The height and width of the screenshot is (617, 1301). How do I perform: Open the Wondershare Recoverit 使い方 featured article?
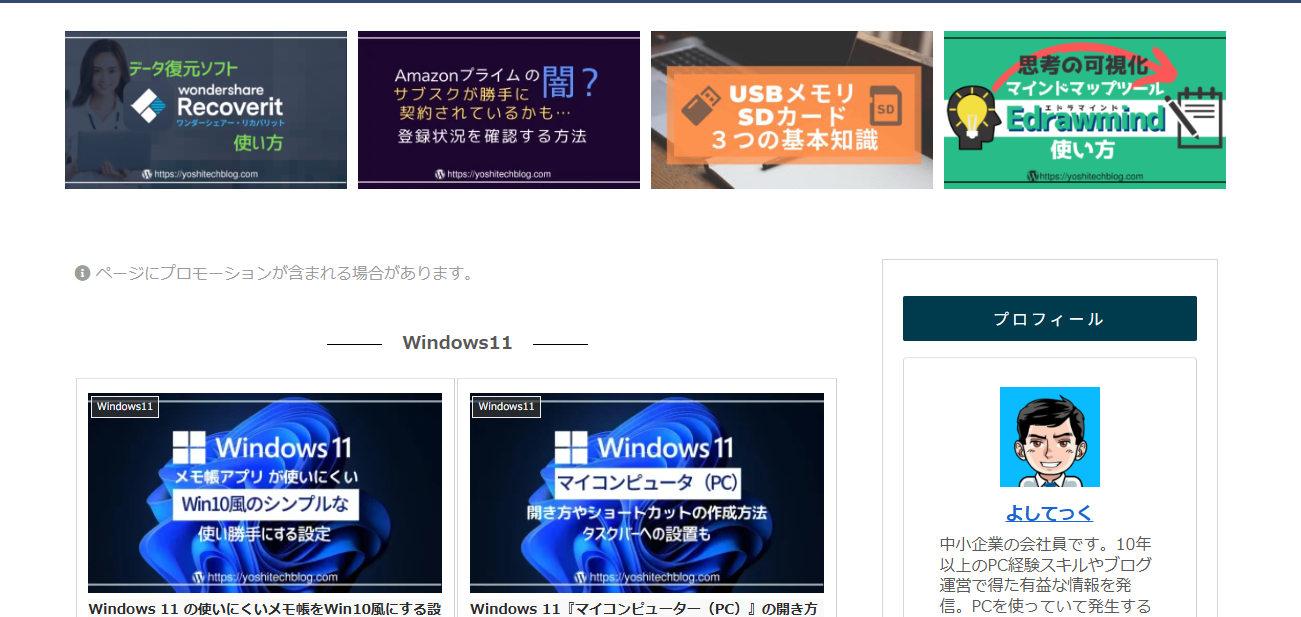pos(206,110)
